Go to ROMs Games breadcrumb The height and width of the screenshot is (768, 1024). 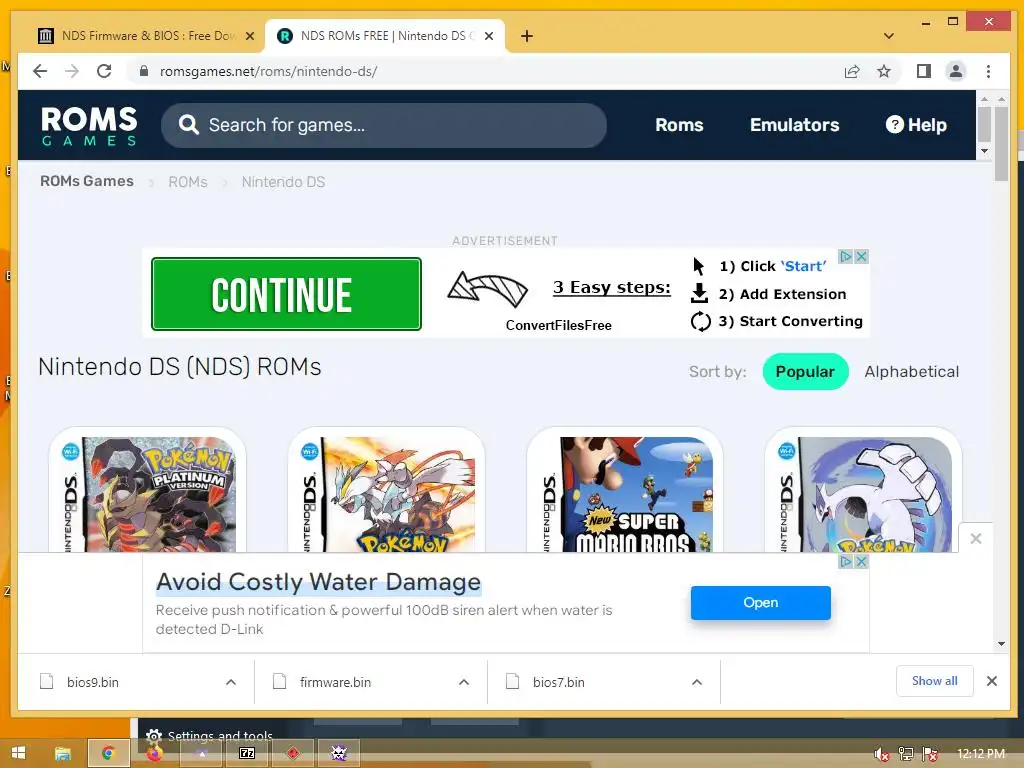[87, 182]
